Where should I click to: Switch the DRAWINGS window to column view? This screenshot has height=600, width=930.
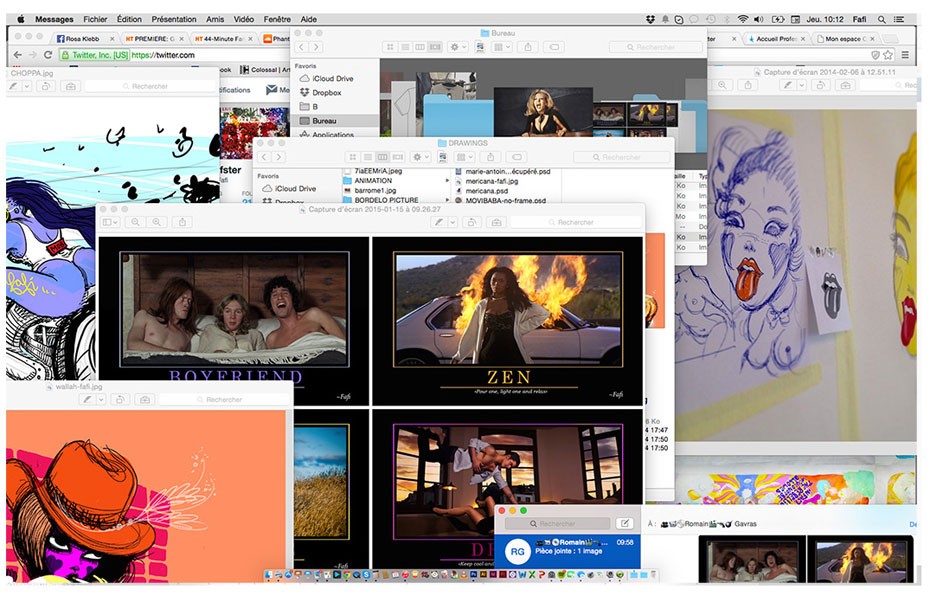(382, 157)
